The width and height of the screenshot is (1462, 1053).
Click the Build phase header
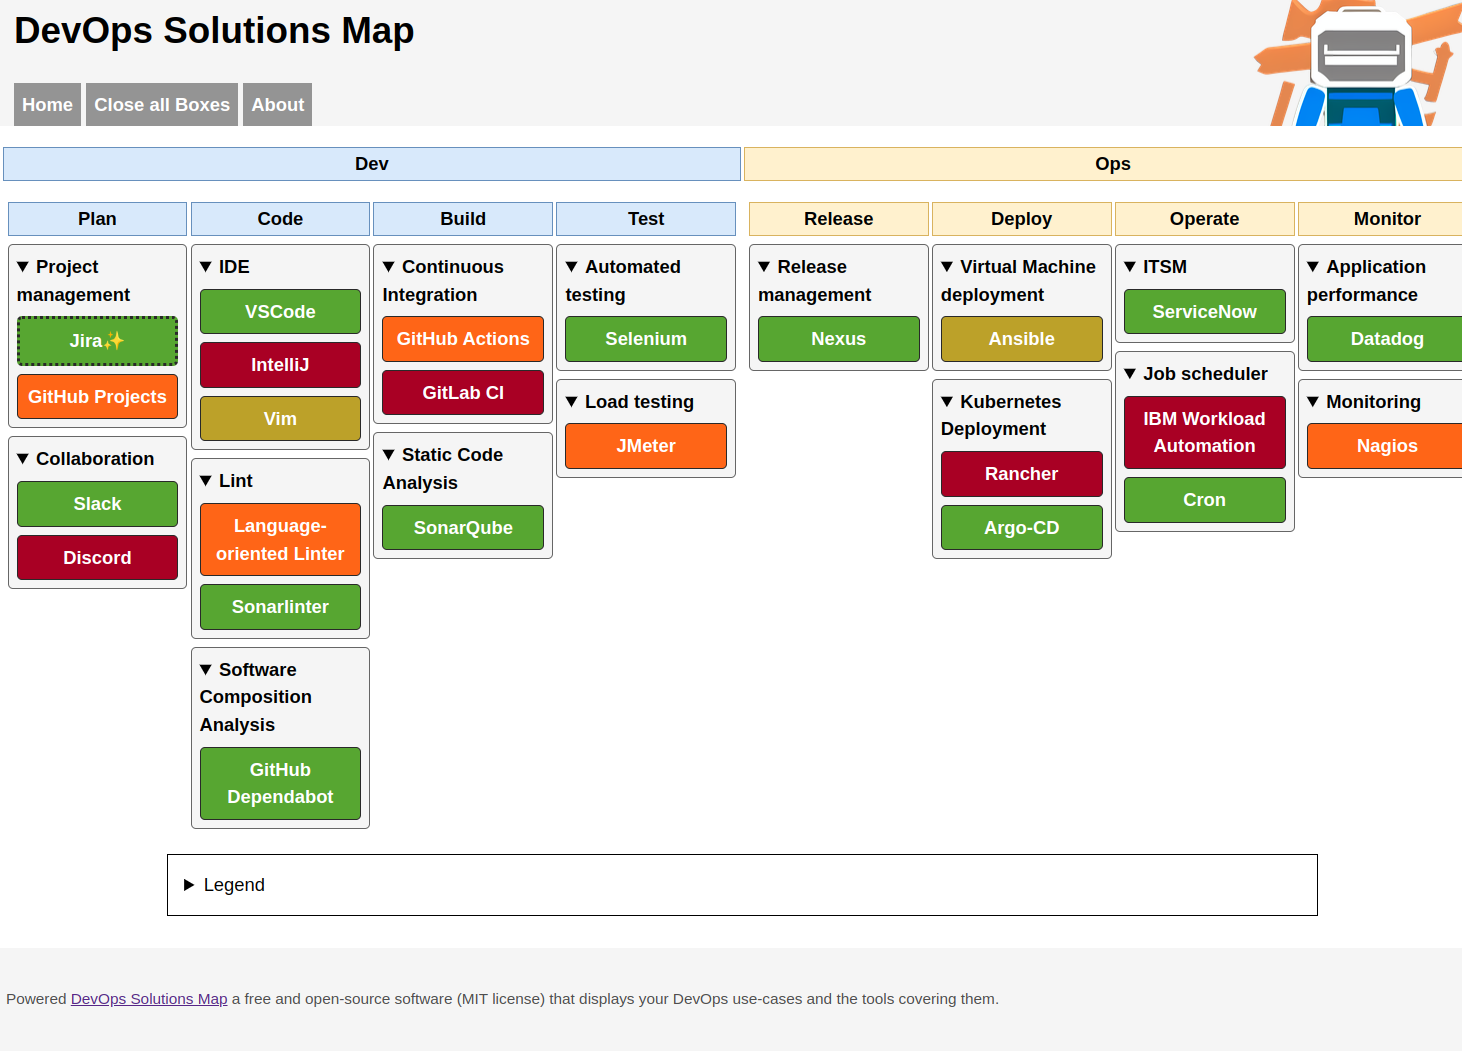463,219
